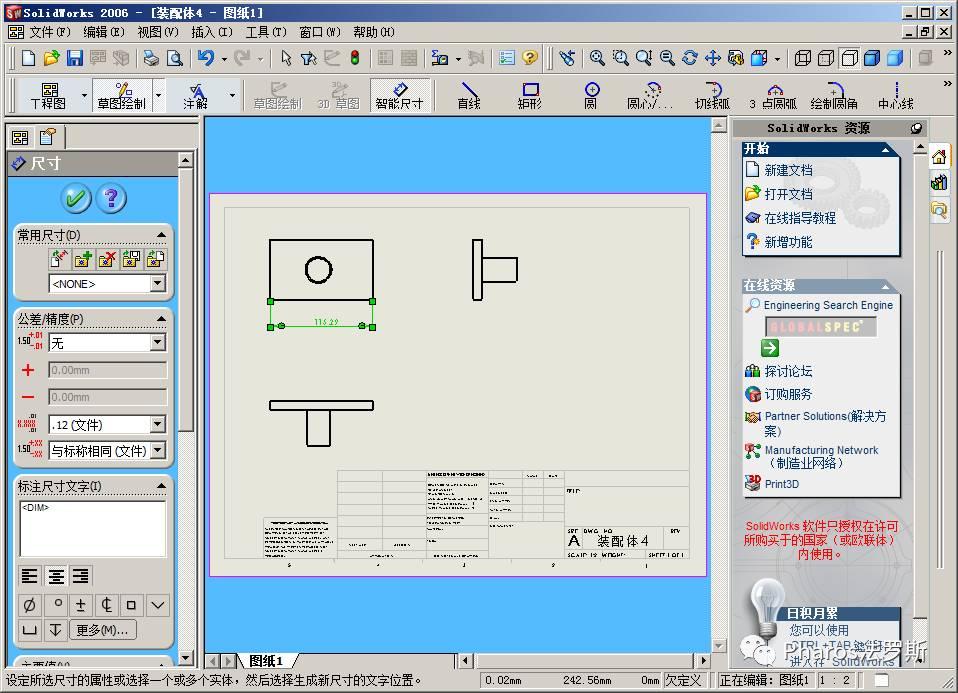Open the 在线指导教程 link
The image size is (958, 693).
click(x=799, y=218)
